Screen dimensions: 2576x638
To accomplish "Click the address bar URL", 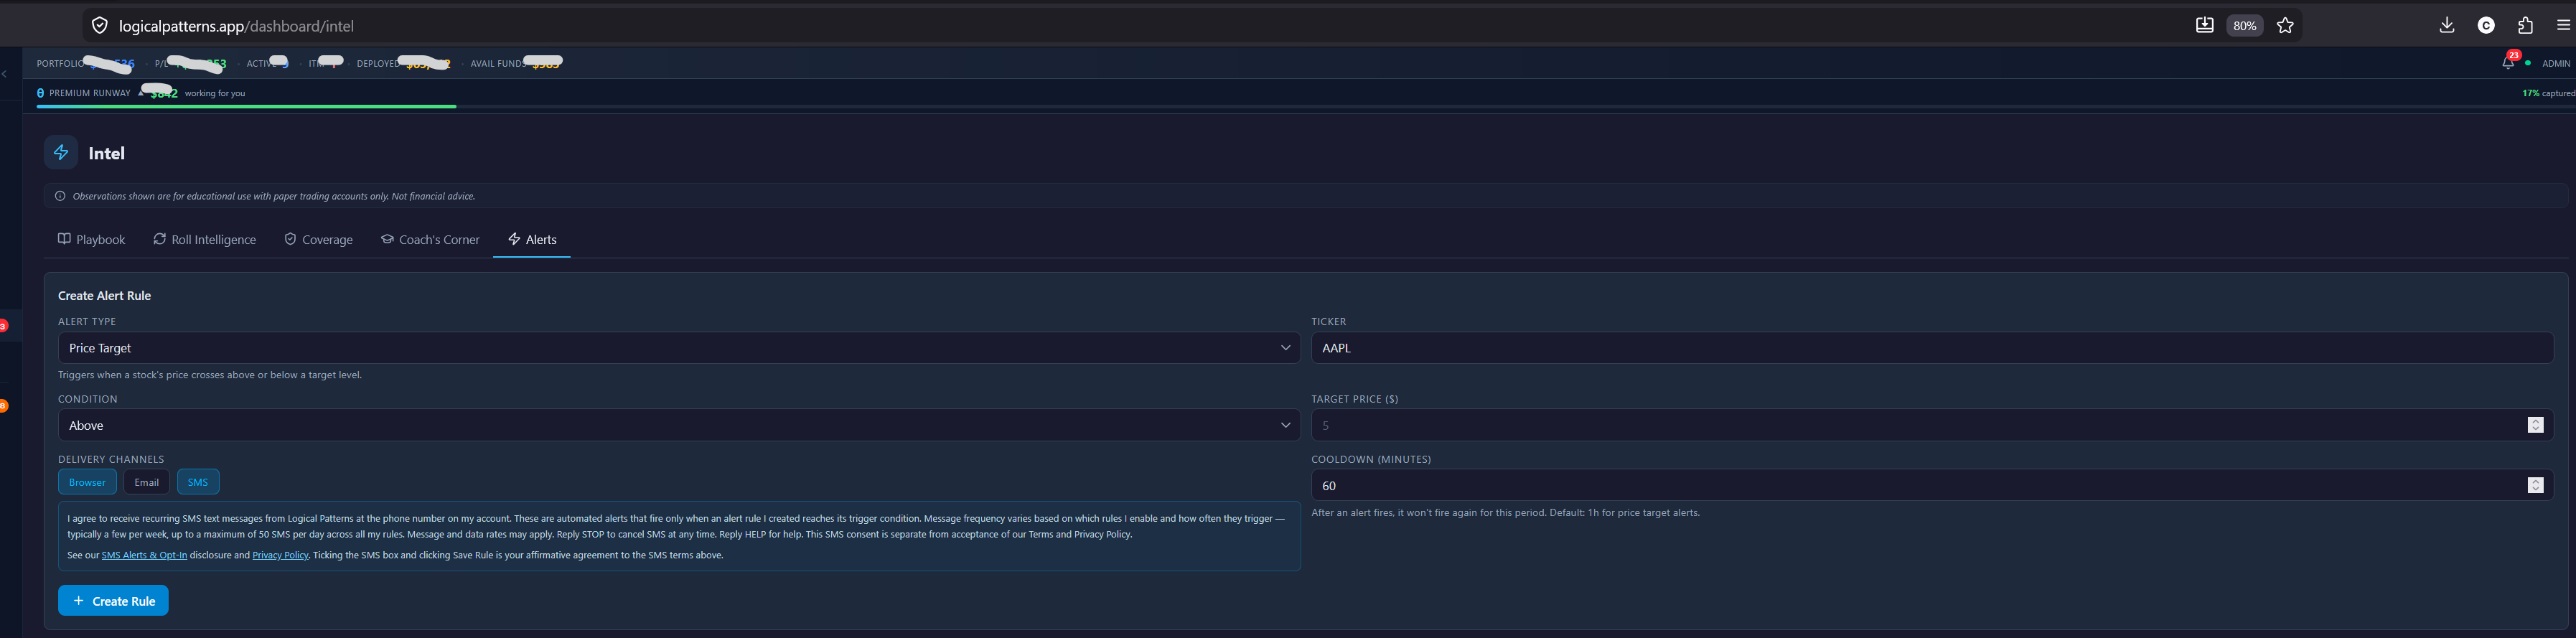I will pyautogui.click(x=236, y=26).
